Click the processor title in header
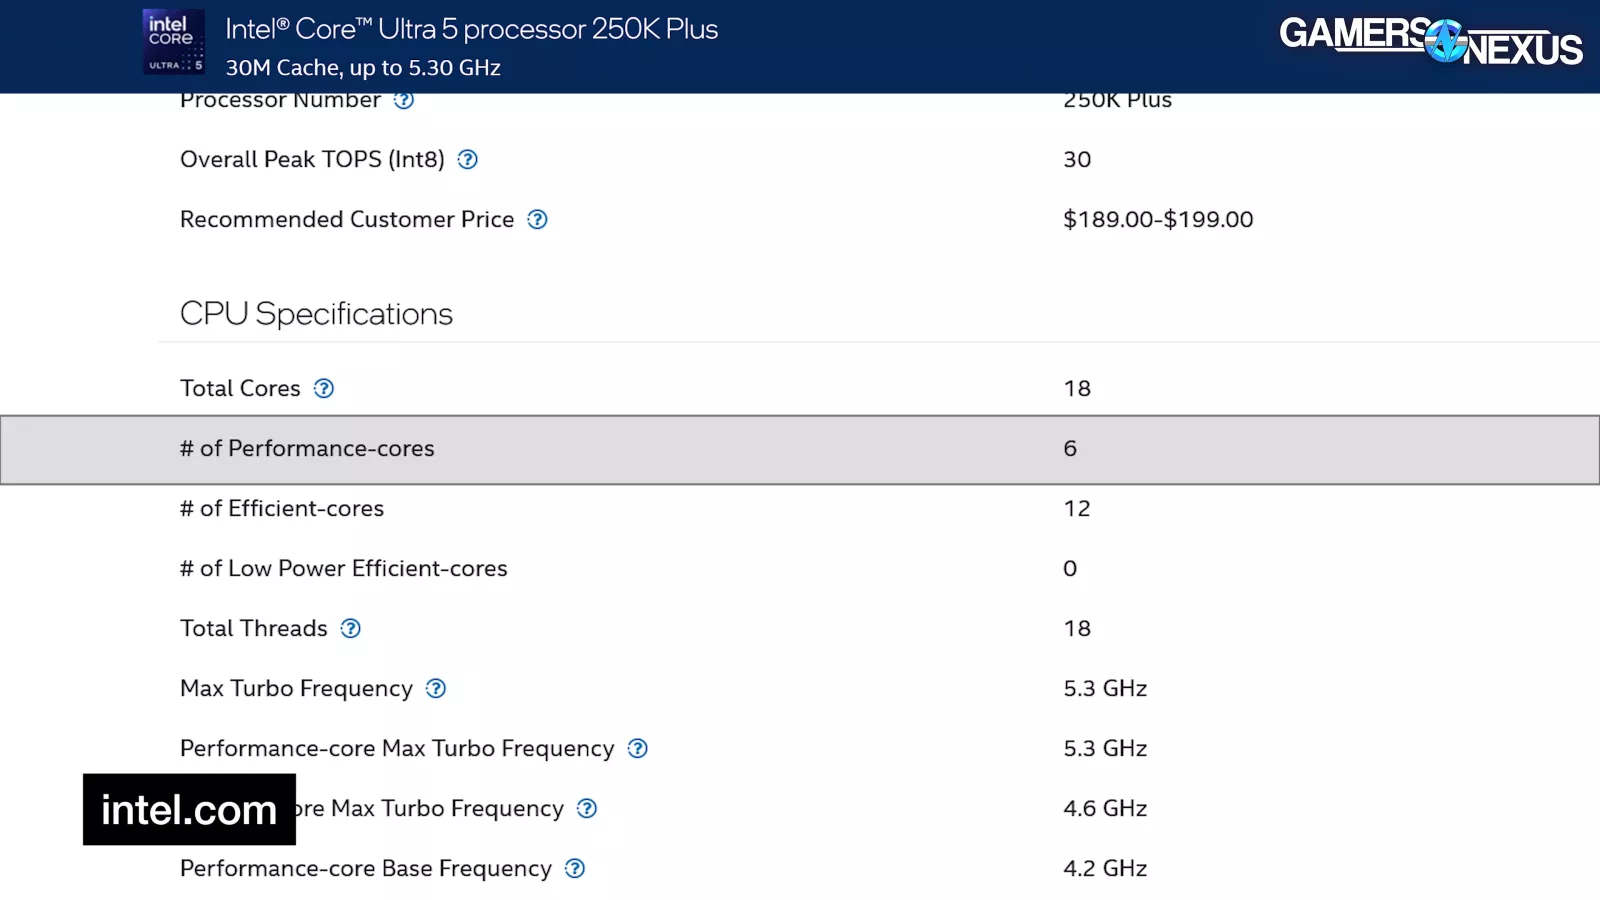This screenshot has height=900, width=1600. coord(471,29)
